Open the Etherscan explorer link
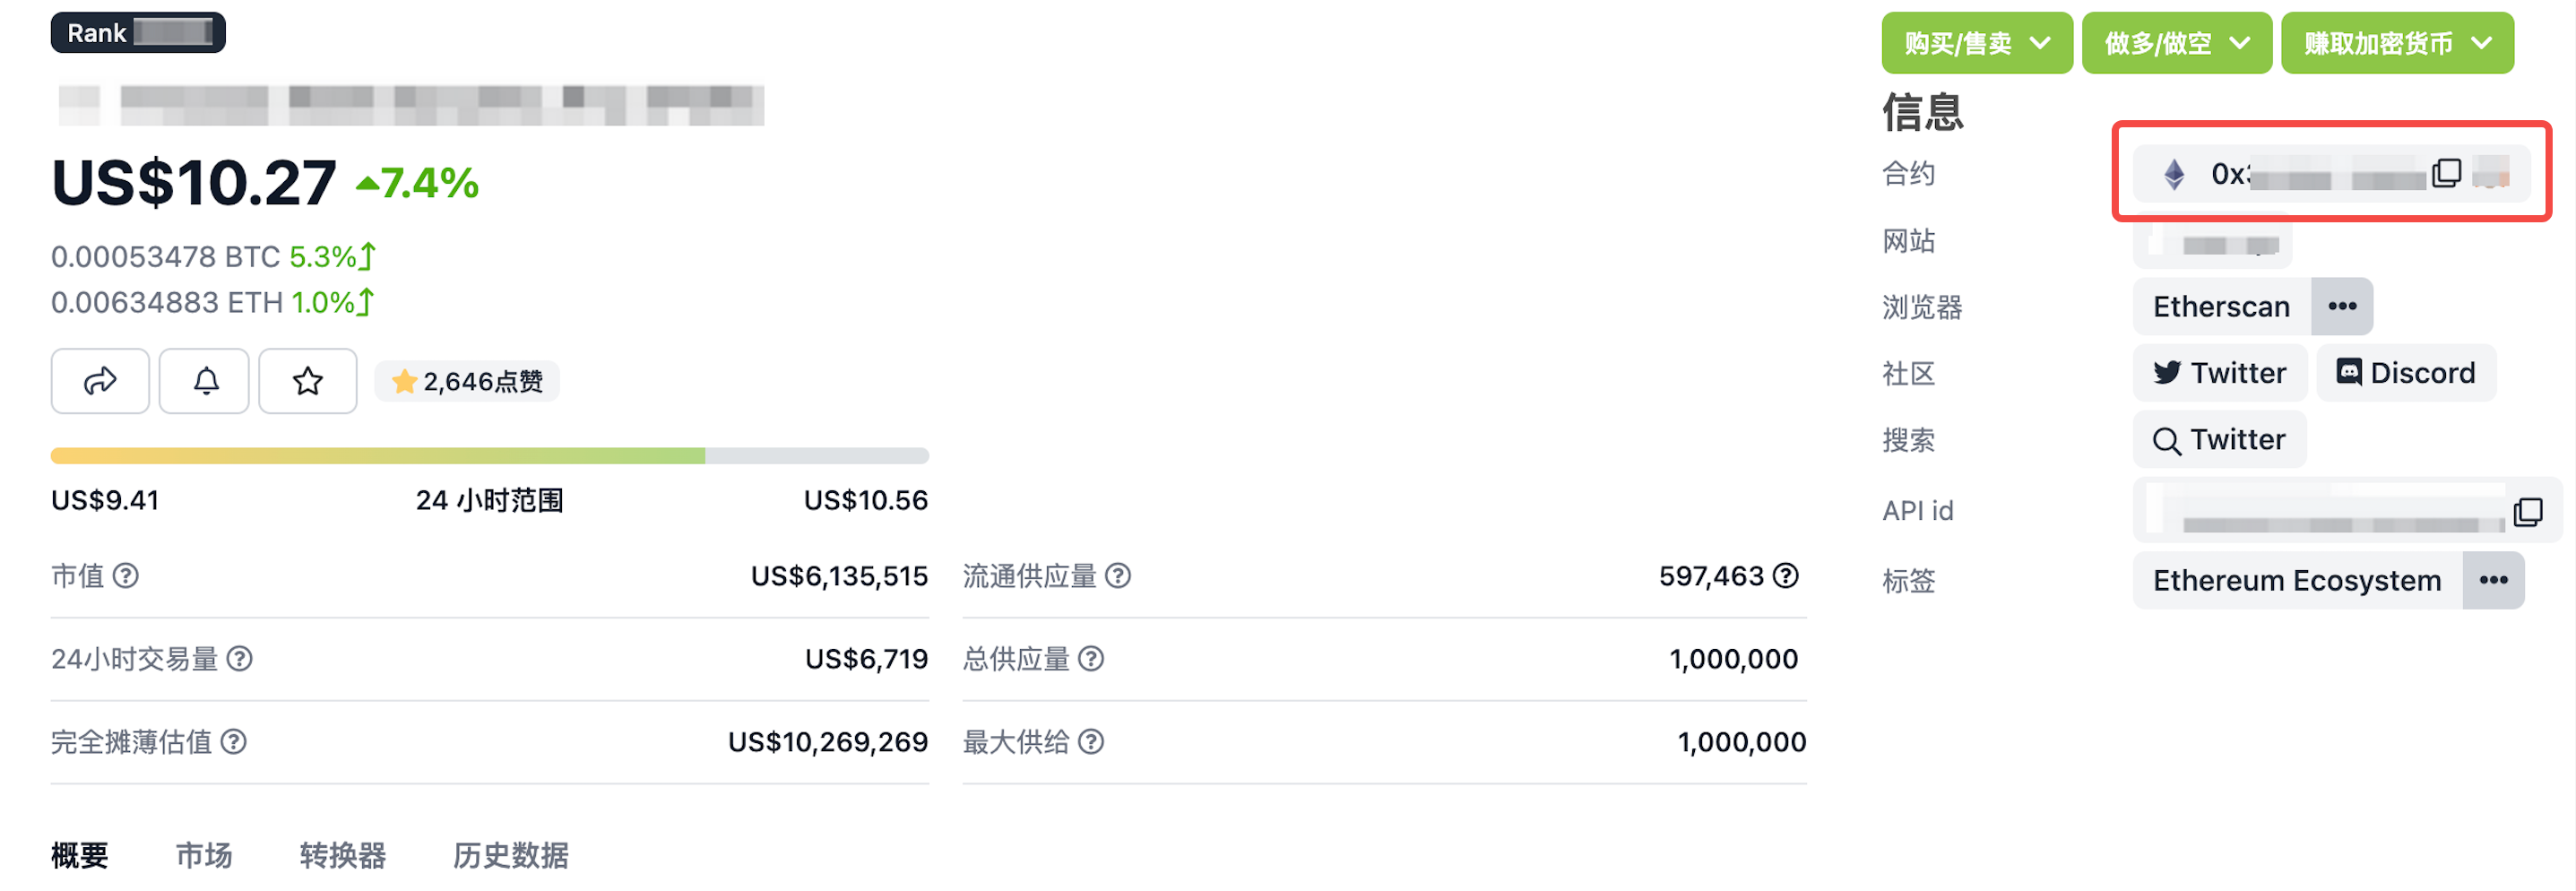2576x891 pixels. point(2220,307)
